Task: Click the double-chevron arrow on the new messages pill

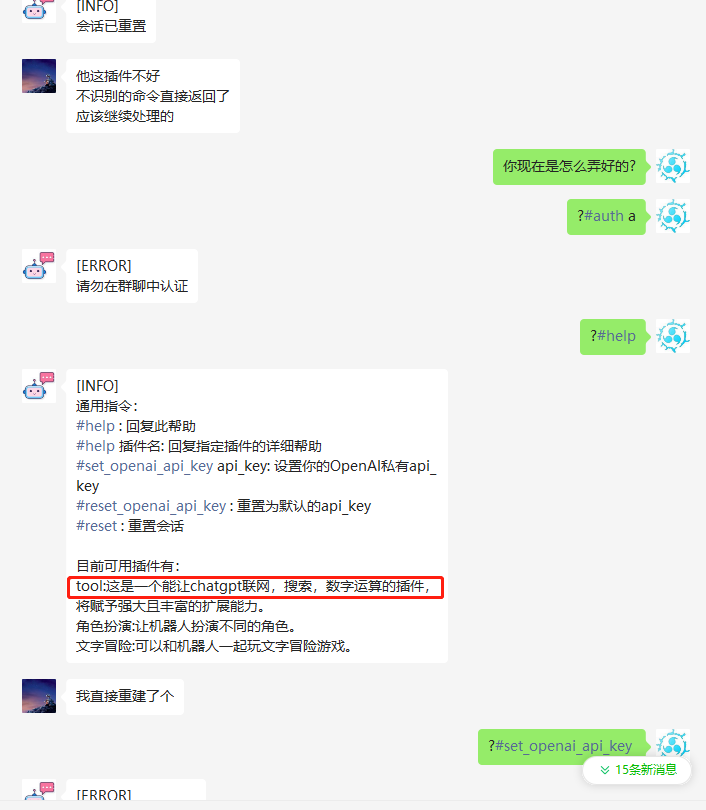Action: click(605, 770)
